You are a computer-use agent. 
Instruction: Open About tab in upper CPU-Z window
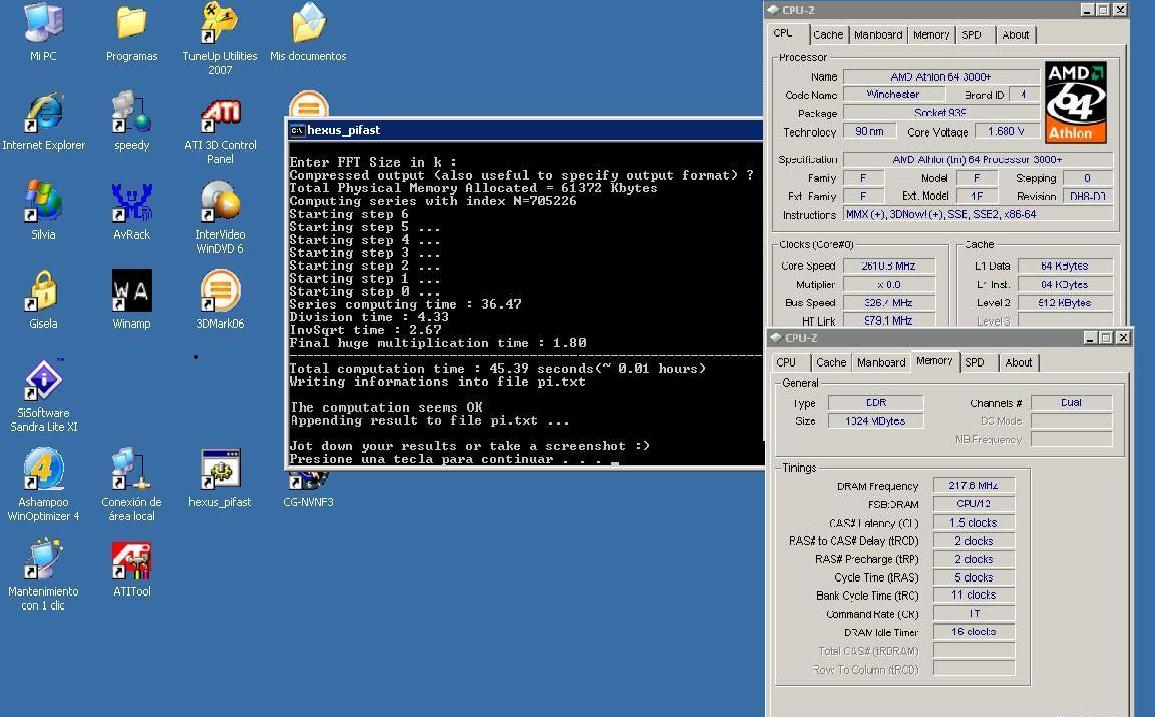click(1016, 35)
